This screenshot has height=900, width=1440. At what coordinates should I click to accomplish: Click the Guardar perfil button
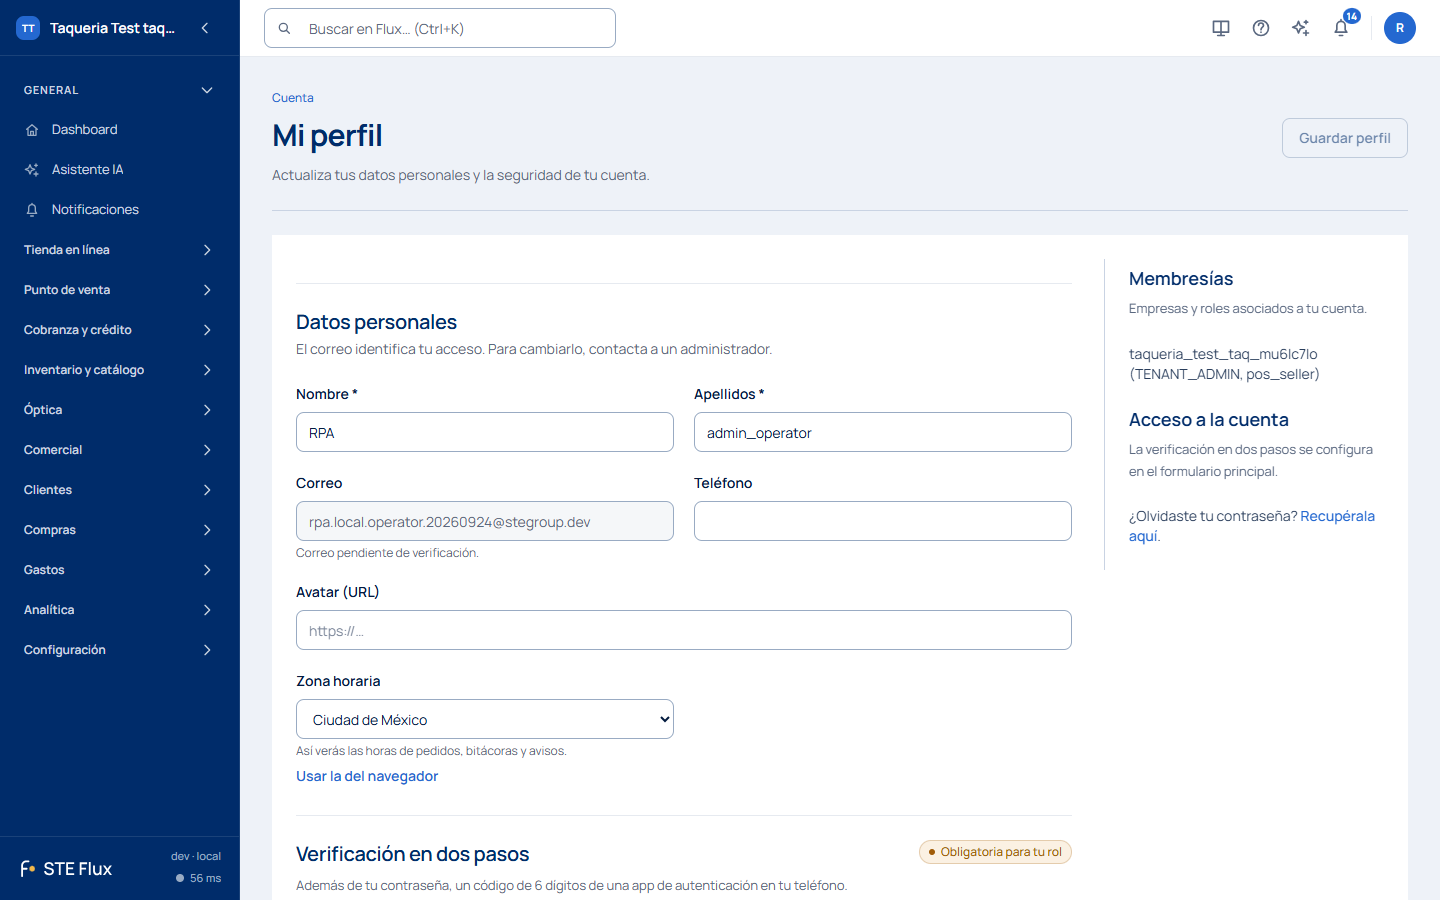pos(1345,138)
